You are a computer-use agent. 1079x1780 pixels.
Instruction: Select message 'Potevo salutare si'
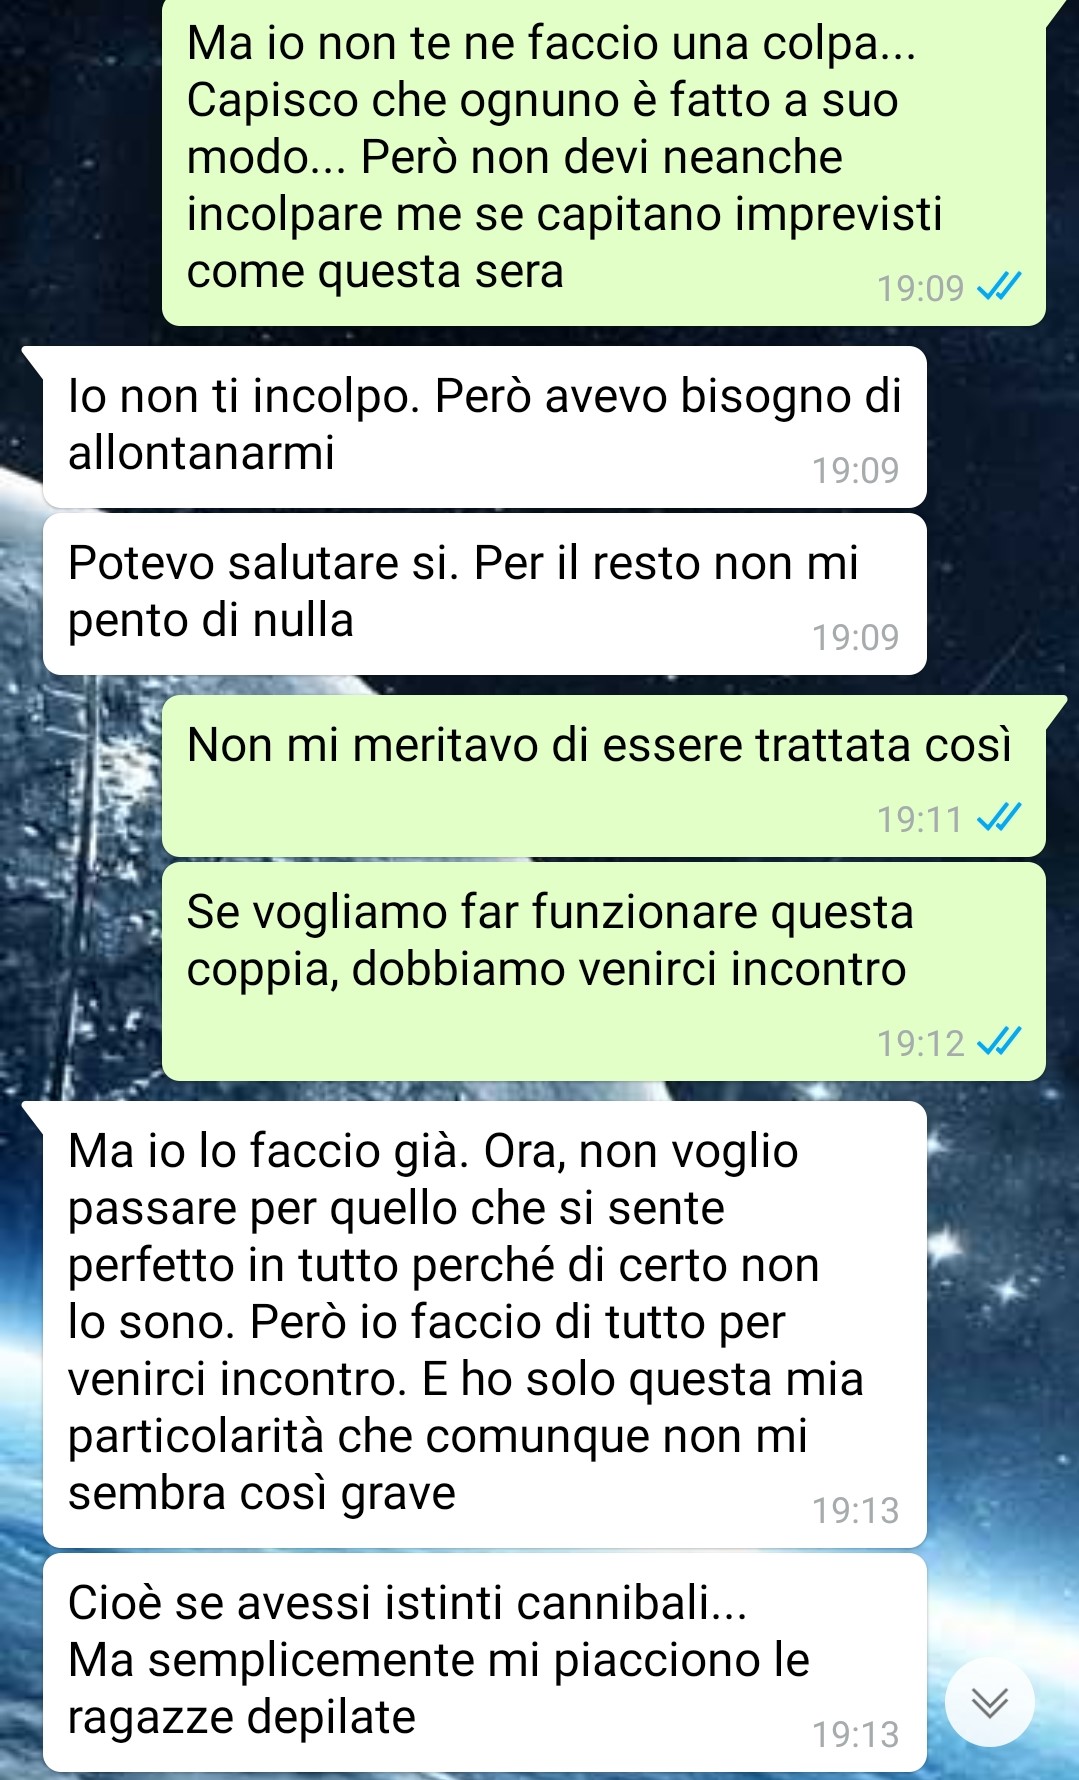pos(484,594)
